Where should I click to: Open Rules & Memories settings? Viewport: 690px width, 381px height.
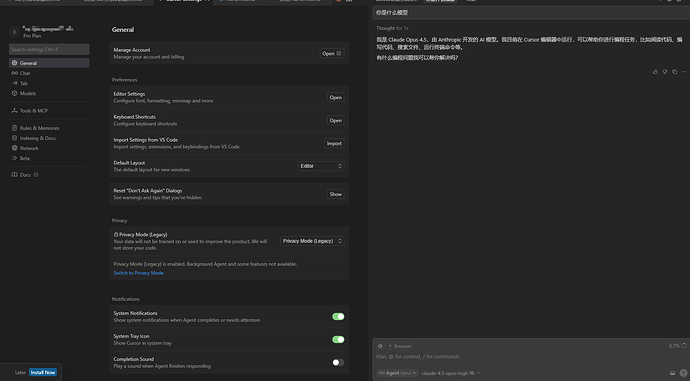click(x=49, y=128)
